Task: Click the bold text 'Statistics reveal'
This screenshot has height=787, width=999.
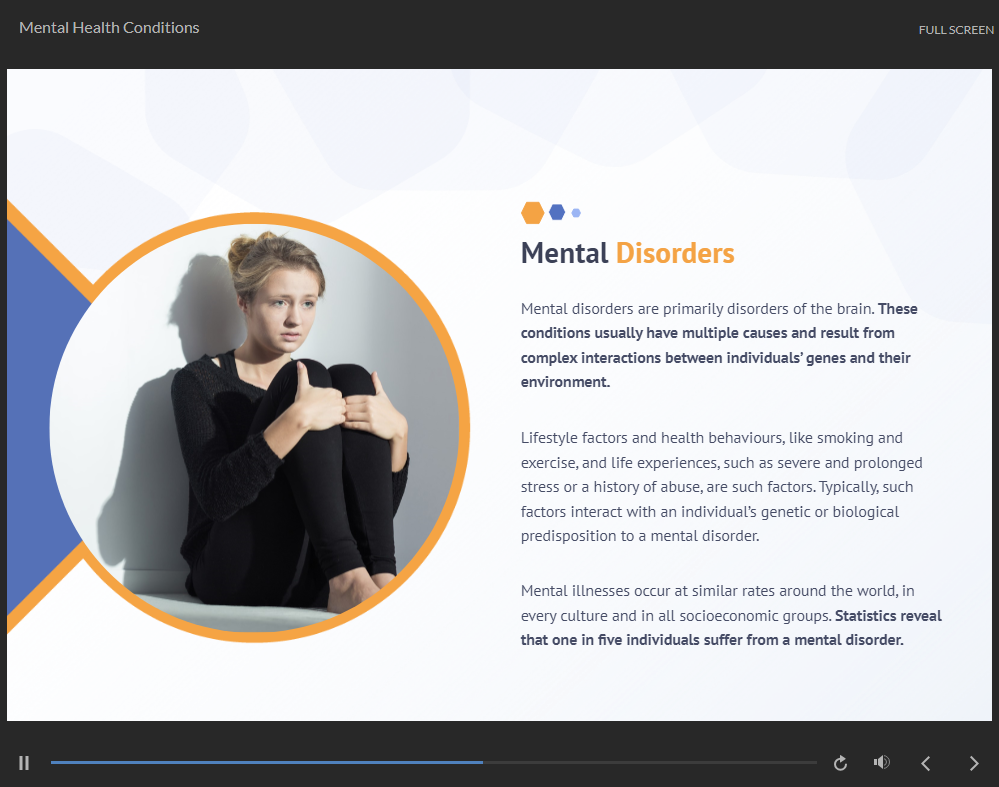Action: tap(888, 616)
